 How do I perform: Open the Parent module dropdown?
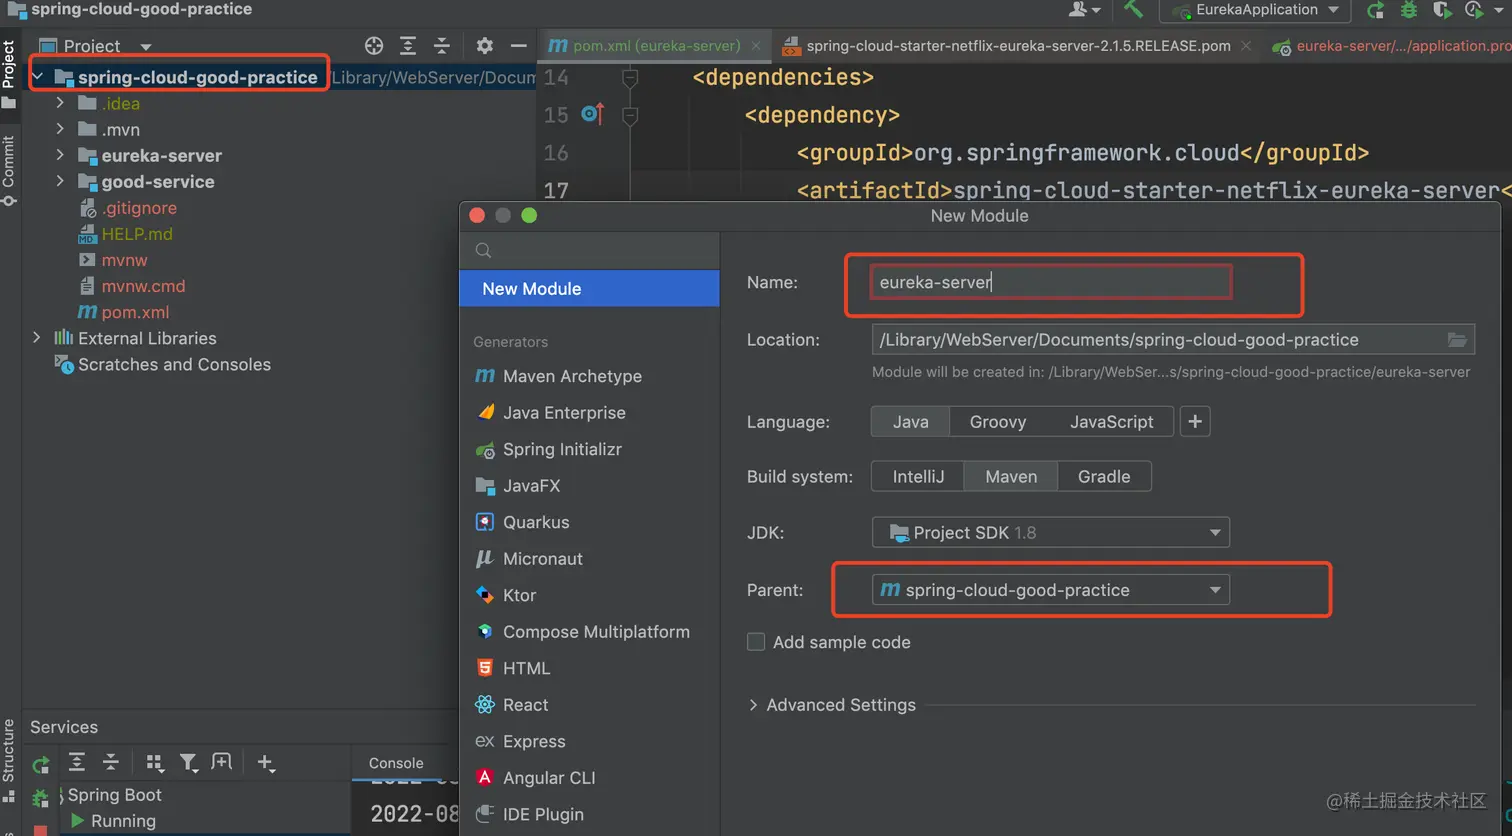[1051, 590]
